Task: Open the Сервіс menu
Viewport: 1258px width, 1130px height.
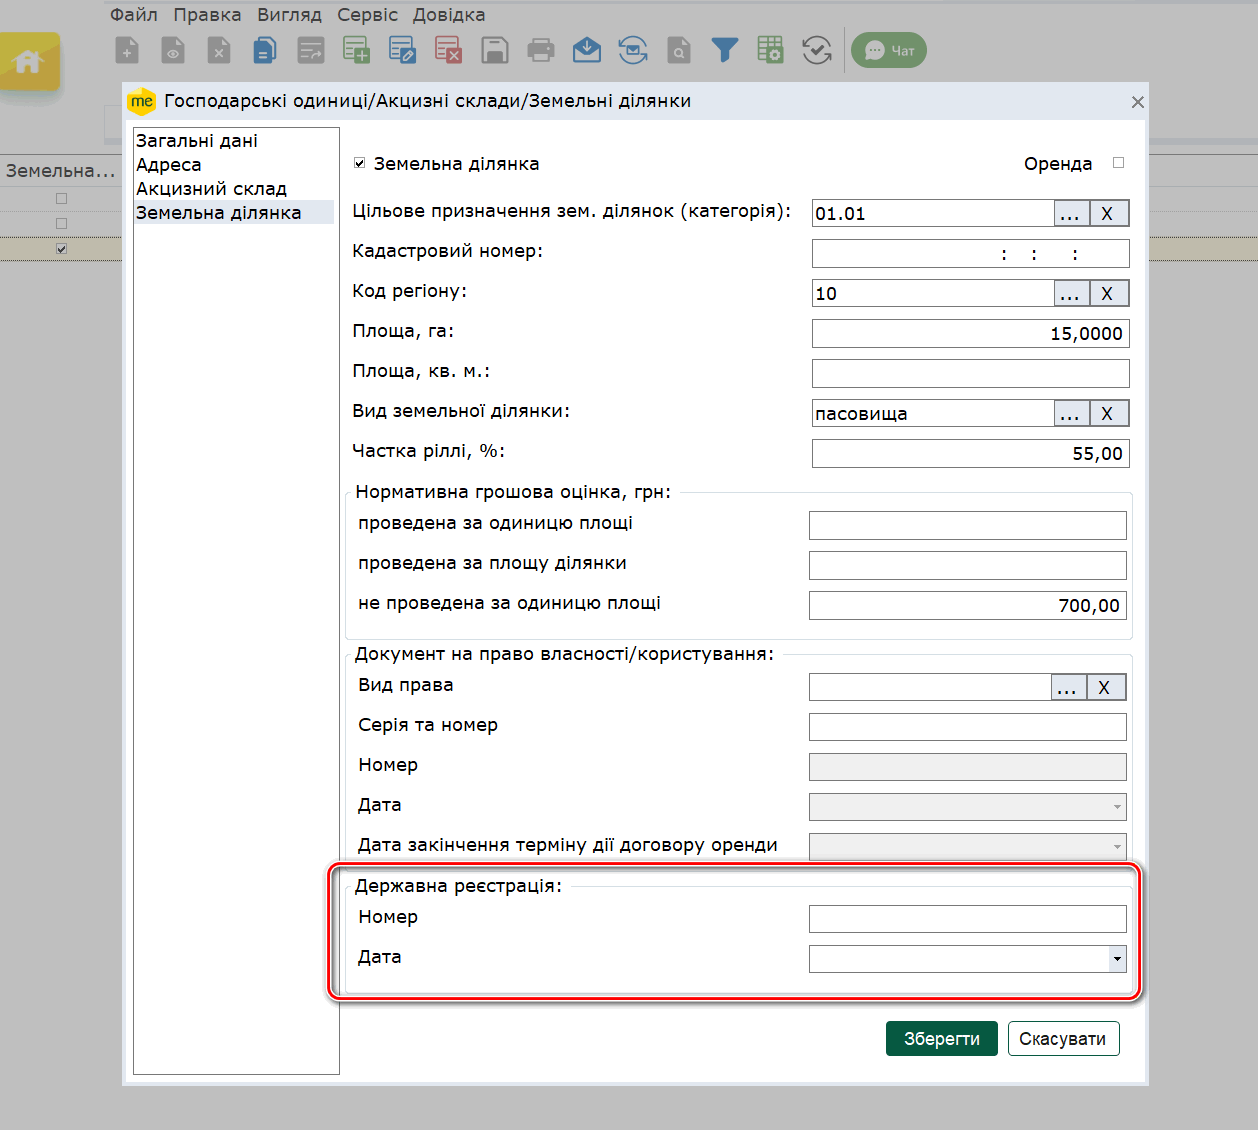Action: pos(367,15)
